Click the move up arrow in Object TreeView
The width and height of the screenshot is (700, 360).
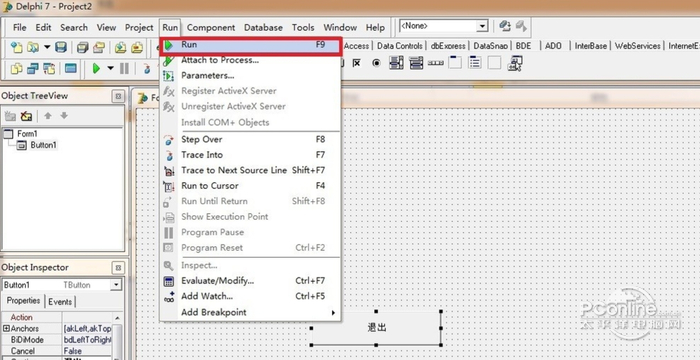(48, 116)
